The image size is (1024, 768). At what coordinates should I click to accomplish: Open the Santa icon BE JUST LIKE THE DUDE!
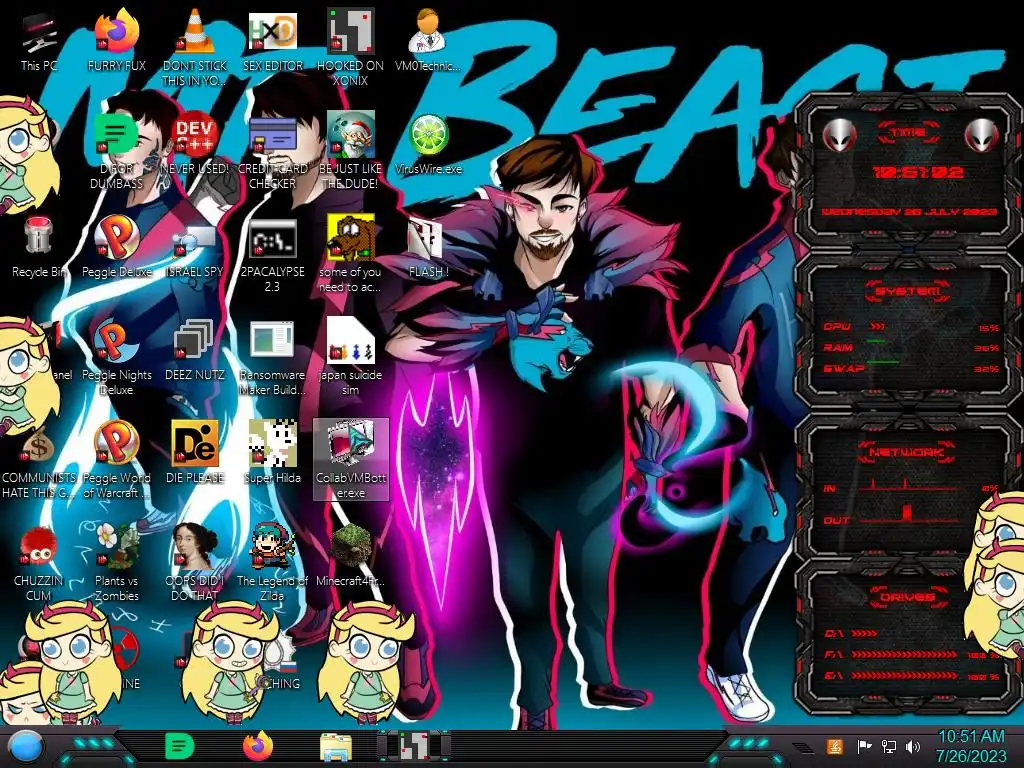pos(351,150)
